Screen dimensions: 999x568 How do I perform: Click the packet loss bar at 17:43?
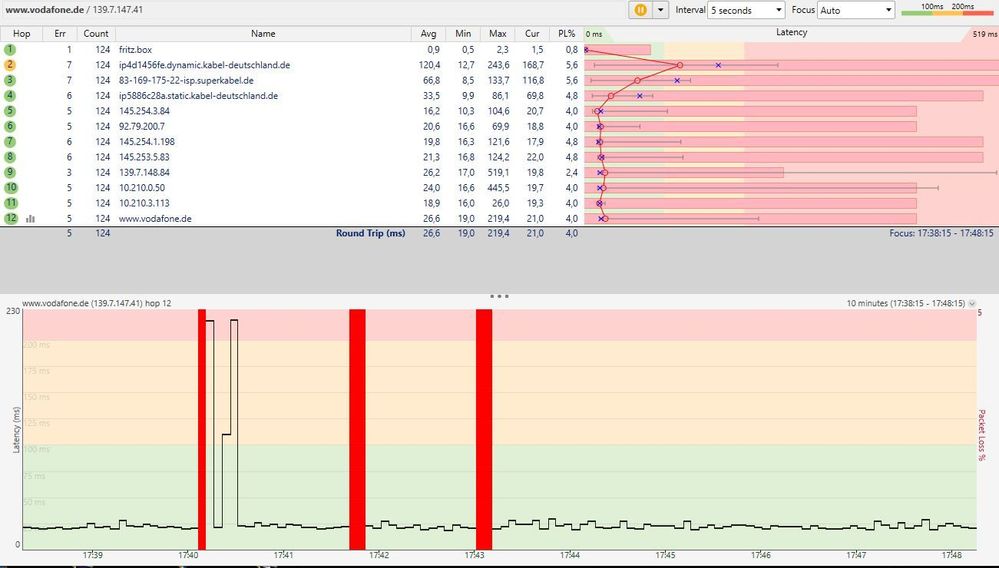coord(484,429)
